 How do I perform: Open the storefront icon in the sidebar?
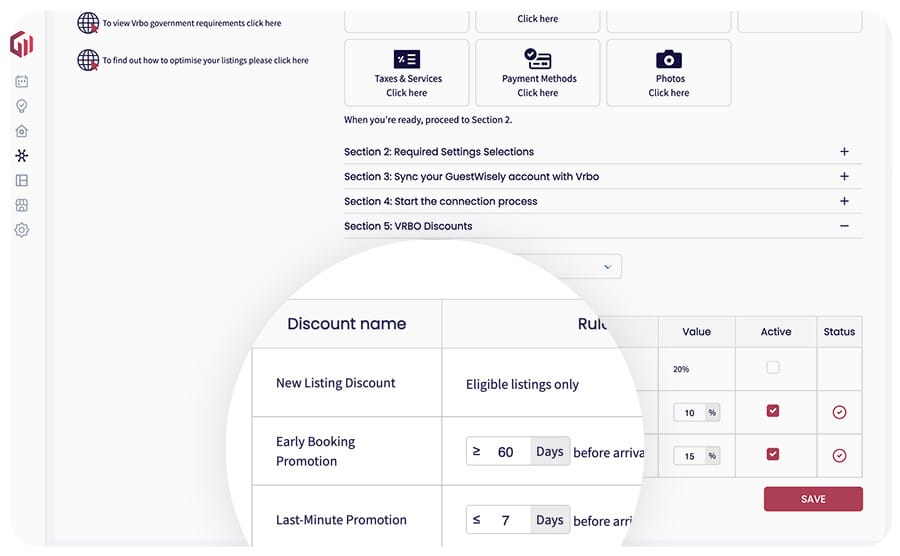22,205
